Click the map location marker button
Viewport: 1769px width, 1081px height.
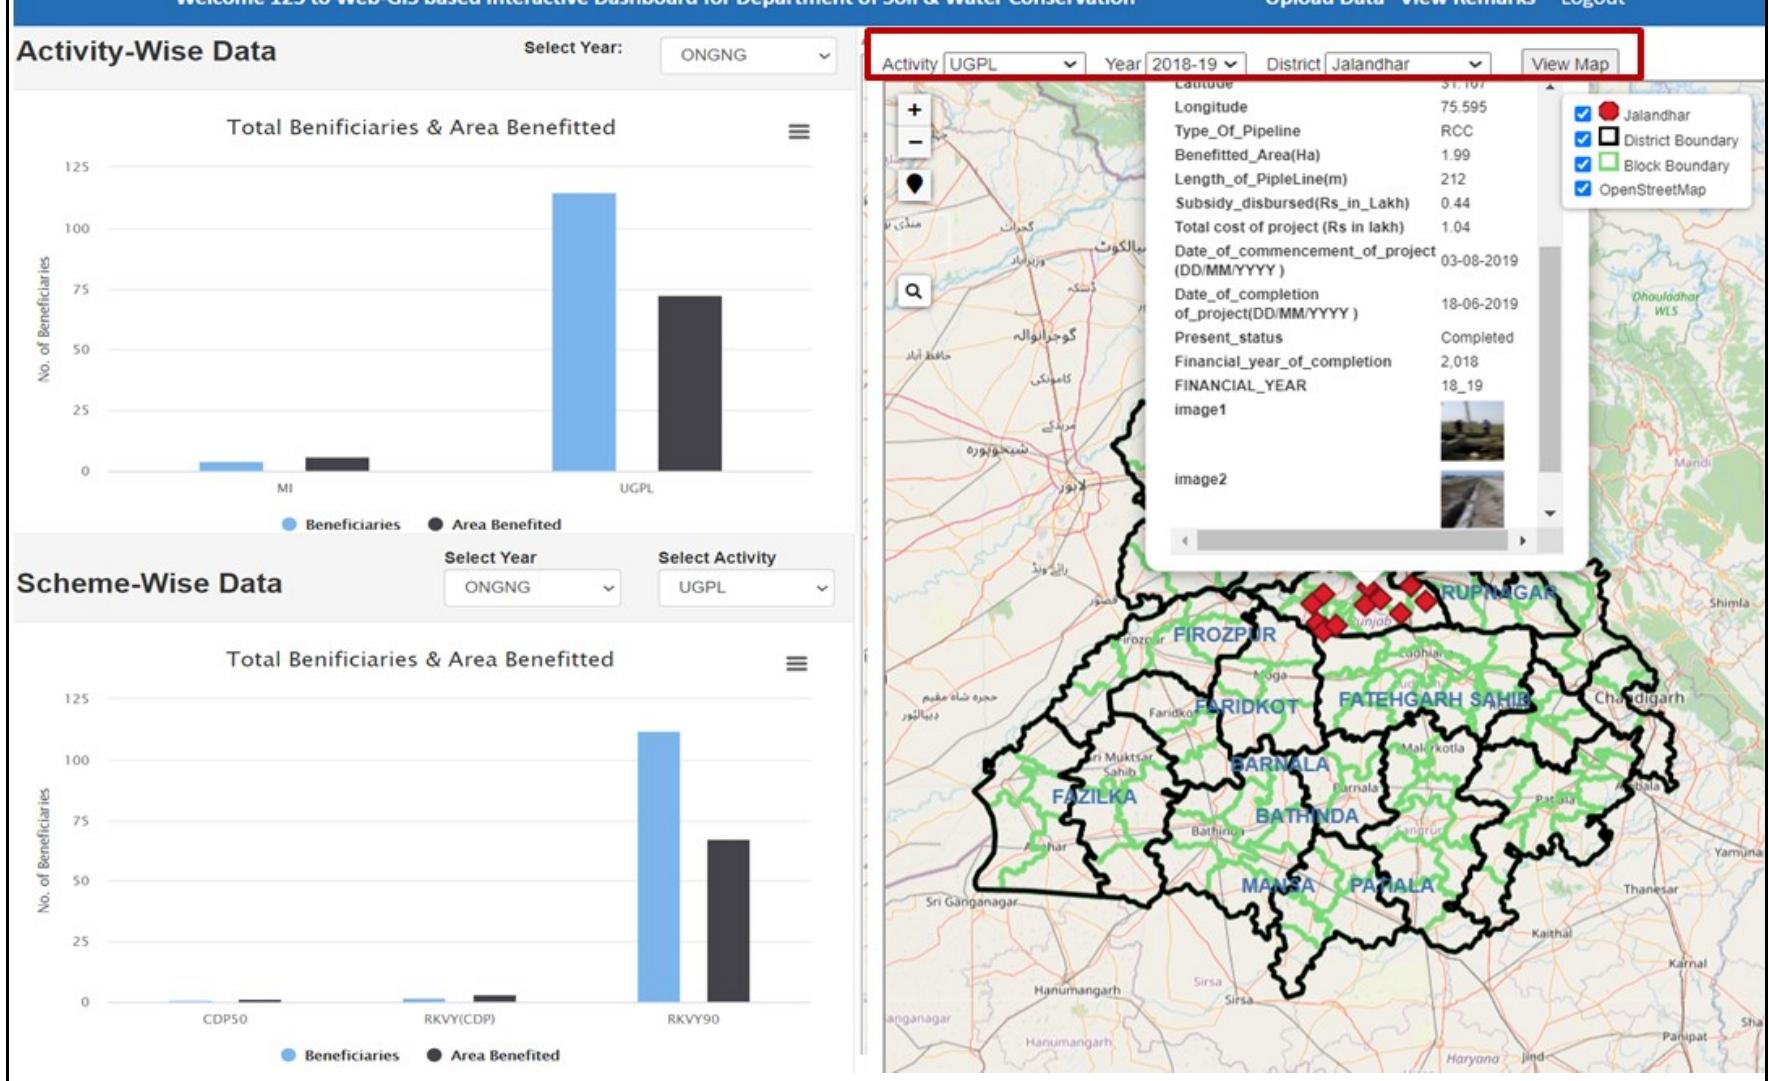914,184
